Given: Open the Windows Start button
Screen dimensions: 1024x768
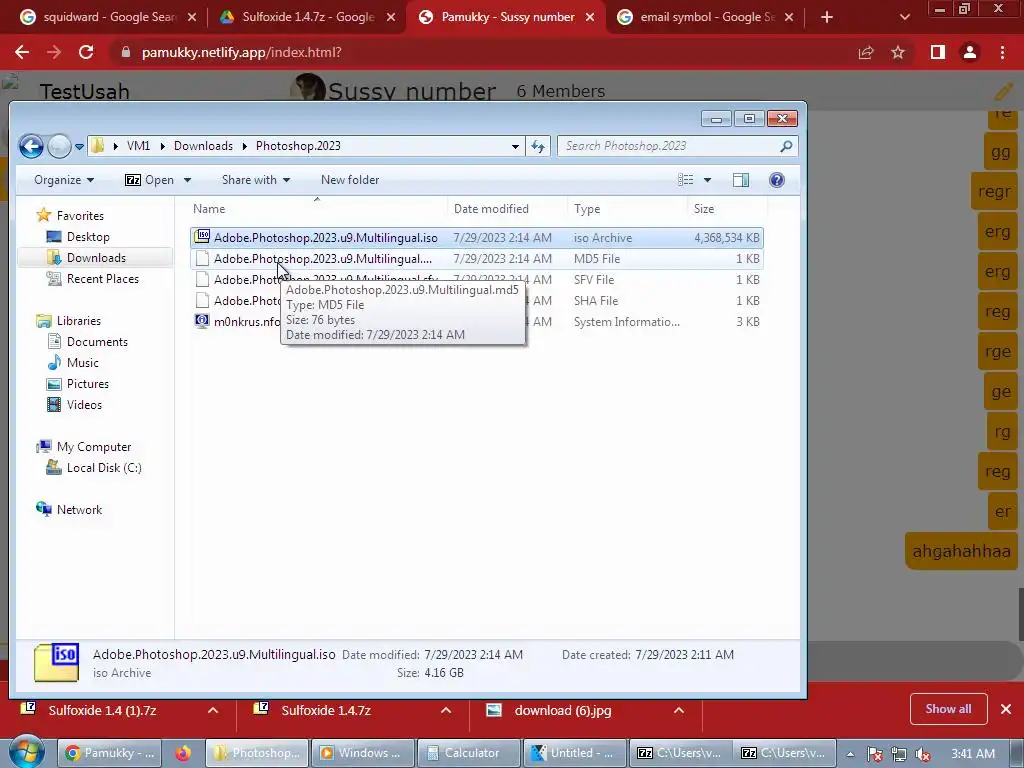Looking at the screenshot, I should pyautogui.click(x=26, y=751).
